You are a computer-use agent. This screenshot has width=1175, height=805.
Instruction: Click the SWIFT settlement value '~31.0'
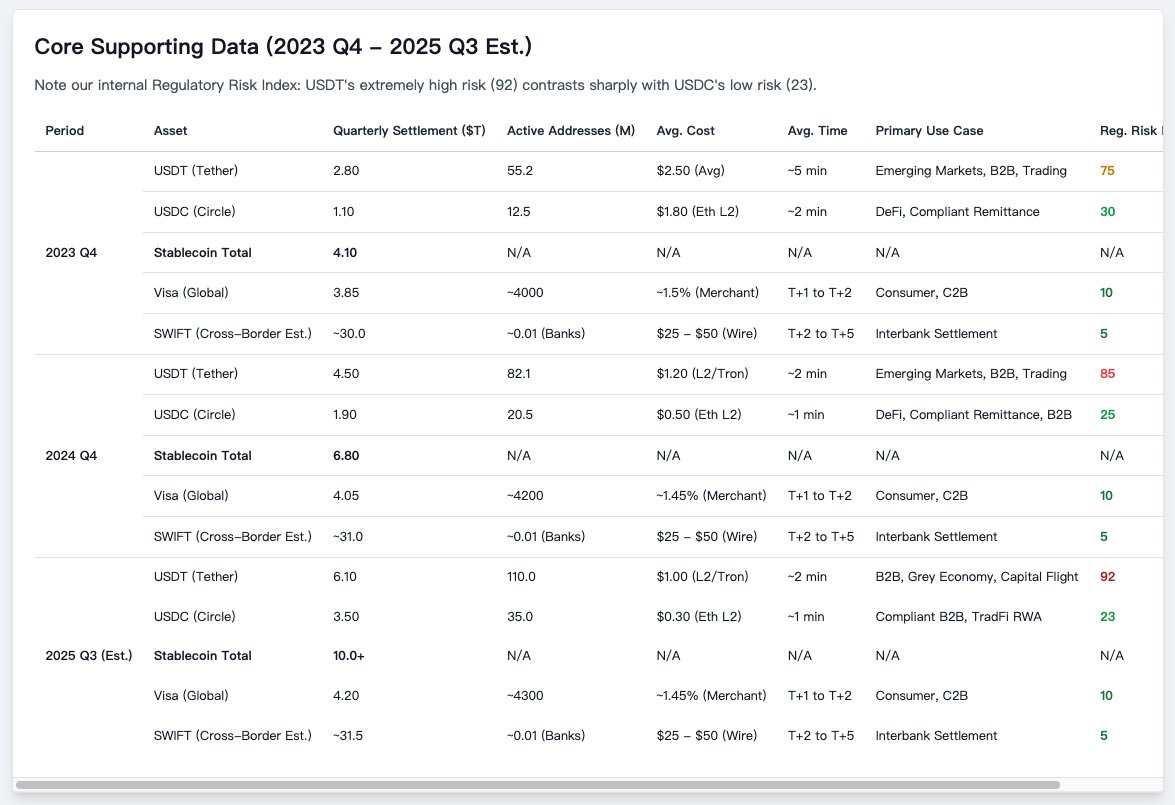(x=348, y=537)
